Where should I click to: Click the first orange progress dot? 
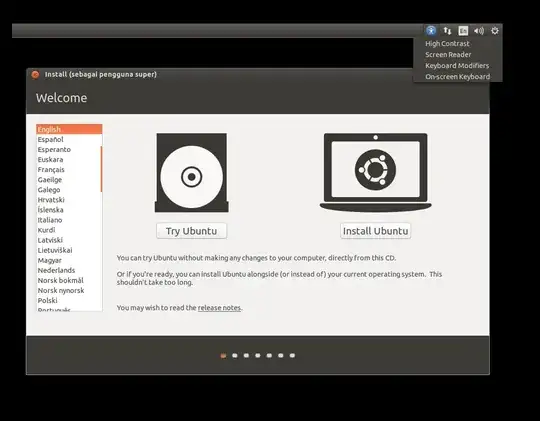pos(223,356)
